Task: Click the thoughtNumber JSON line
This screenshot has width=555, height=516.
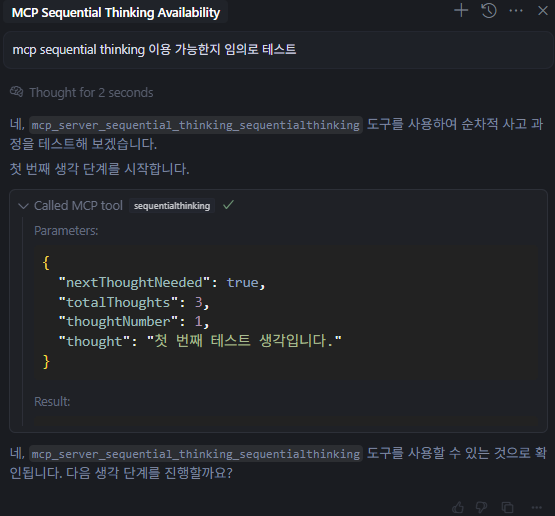Action: coord(134,321)
